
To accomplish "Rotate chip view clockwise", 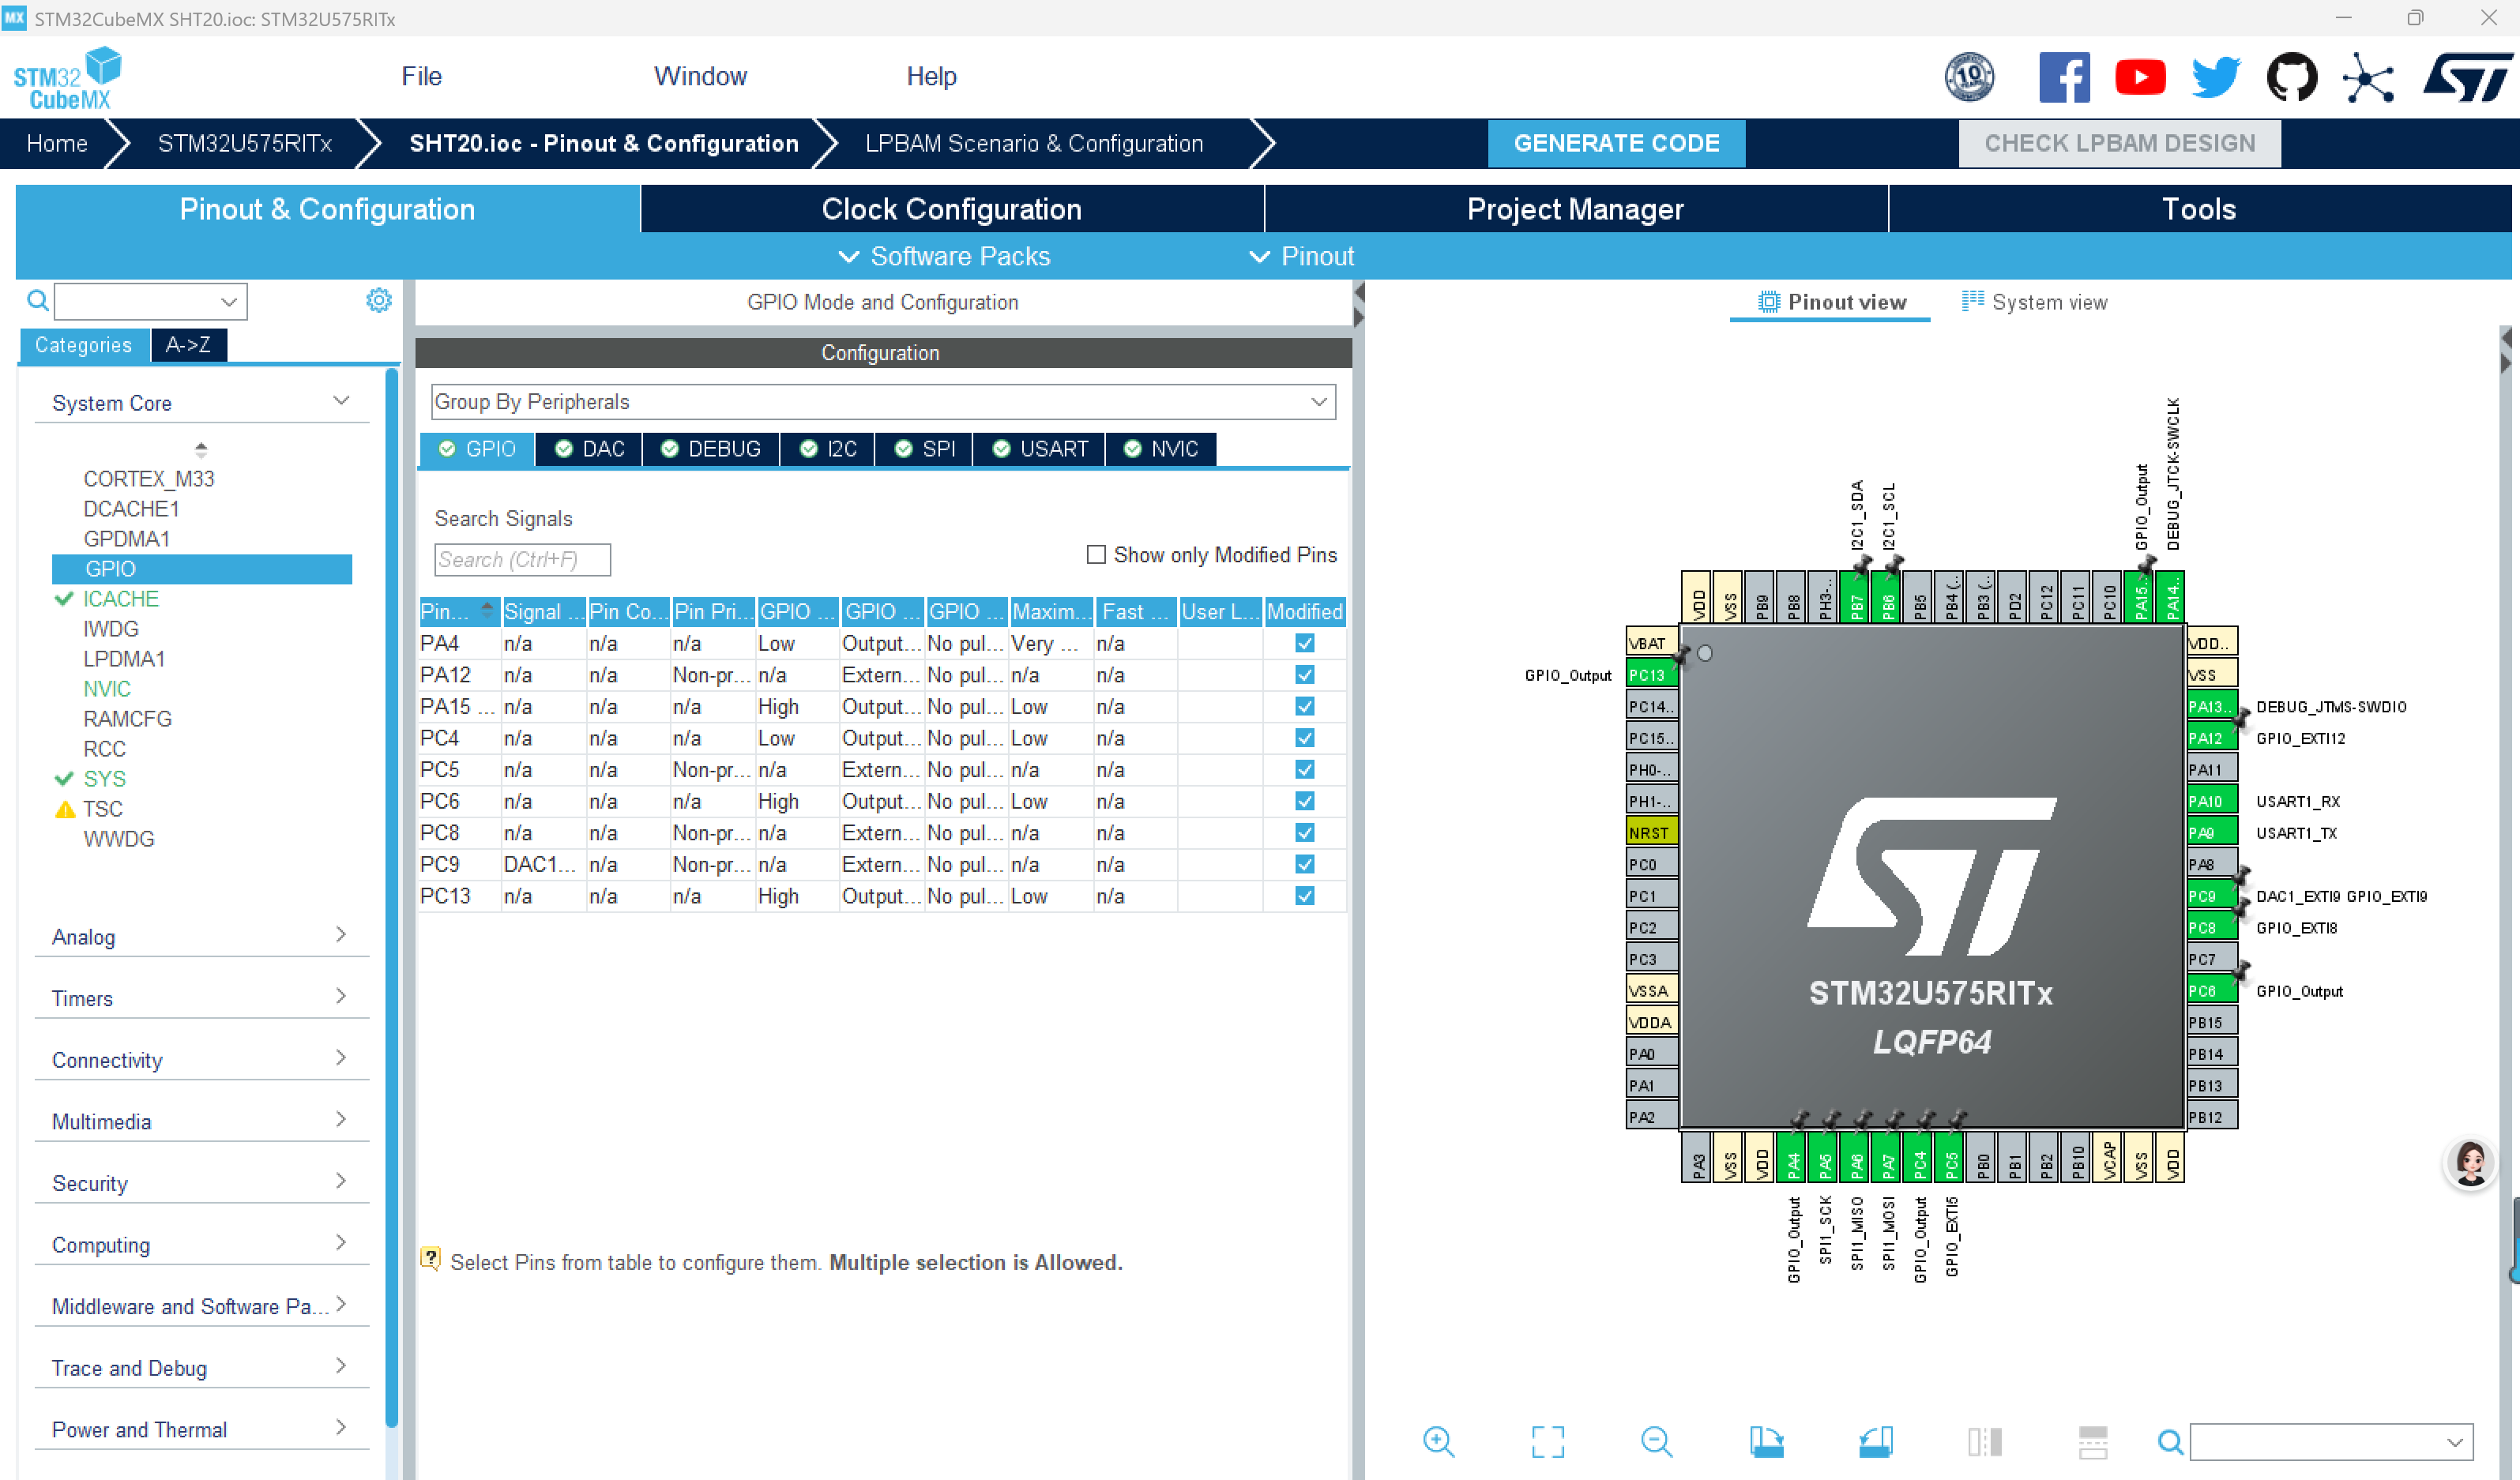I will click(1766, 1441).
